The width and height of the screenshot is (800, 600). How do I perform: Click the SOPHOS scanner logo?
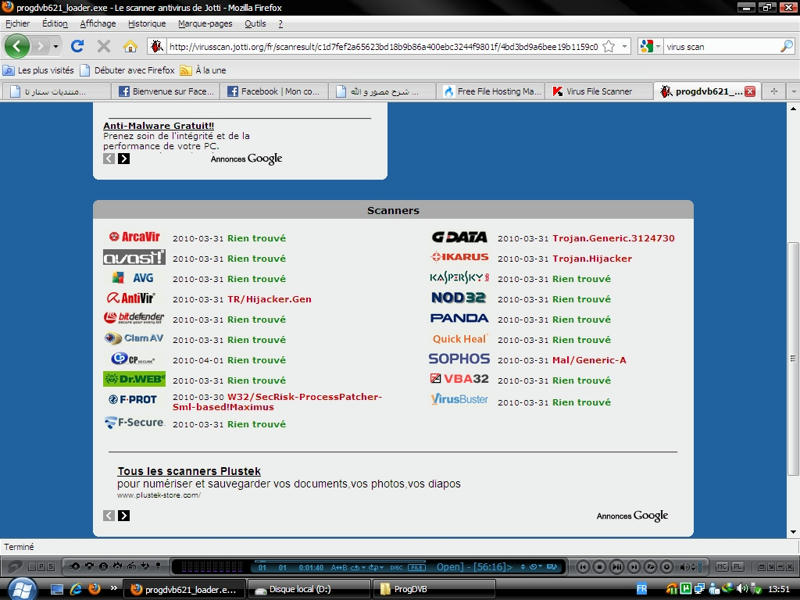(x=459, y=359)
